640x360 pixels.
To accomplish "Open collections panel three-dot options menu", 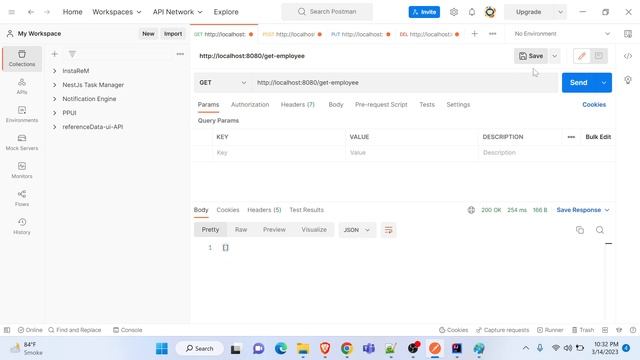I will tap(180, 54).
